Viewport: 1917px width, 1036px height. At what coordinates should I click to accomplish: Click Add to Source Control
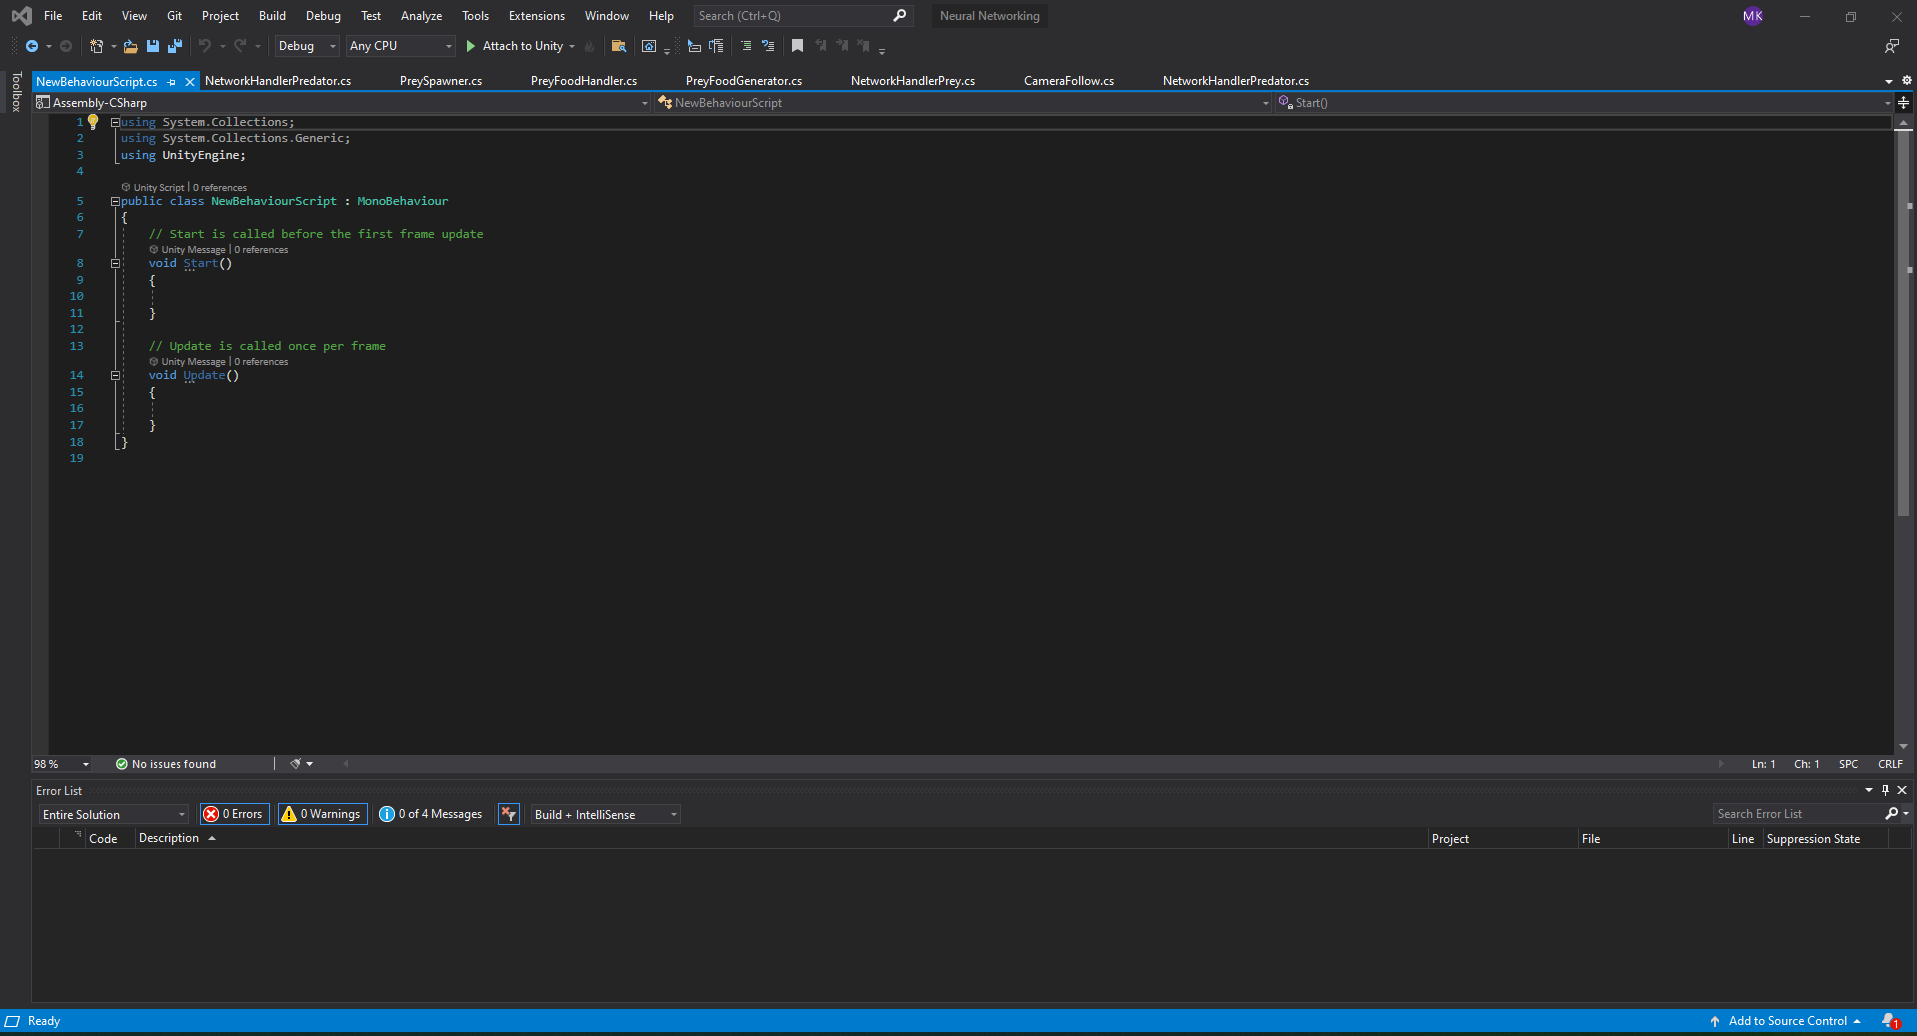(1787, 1021)
